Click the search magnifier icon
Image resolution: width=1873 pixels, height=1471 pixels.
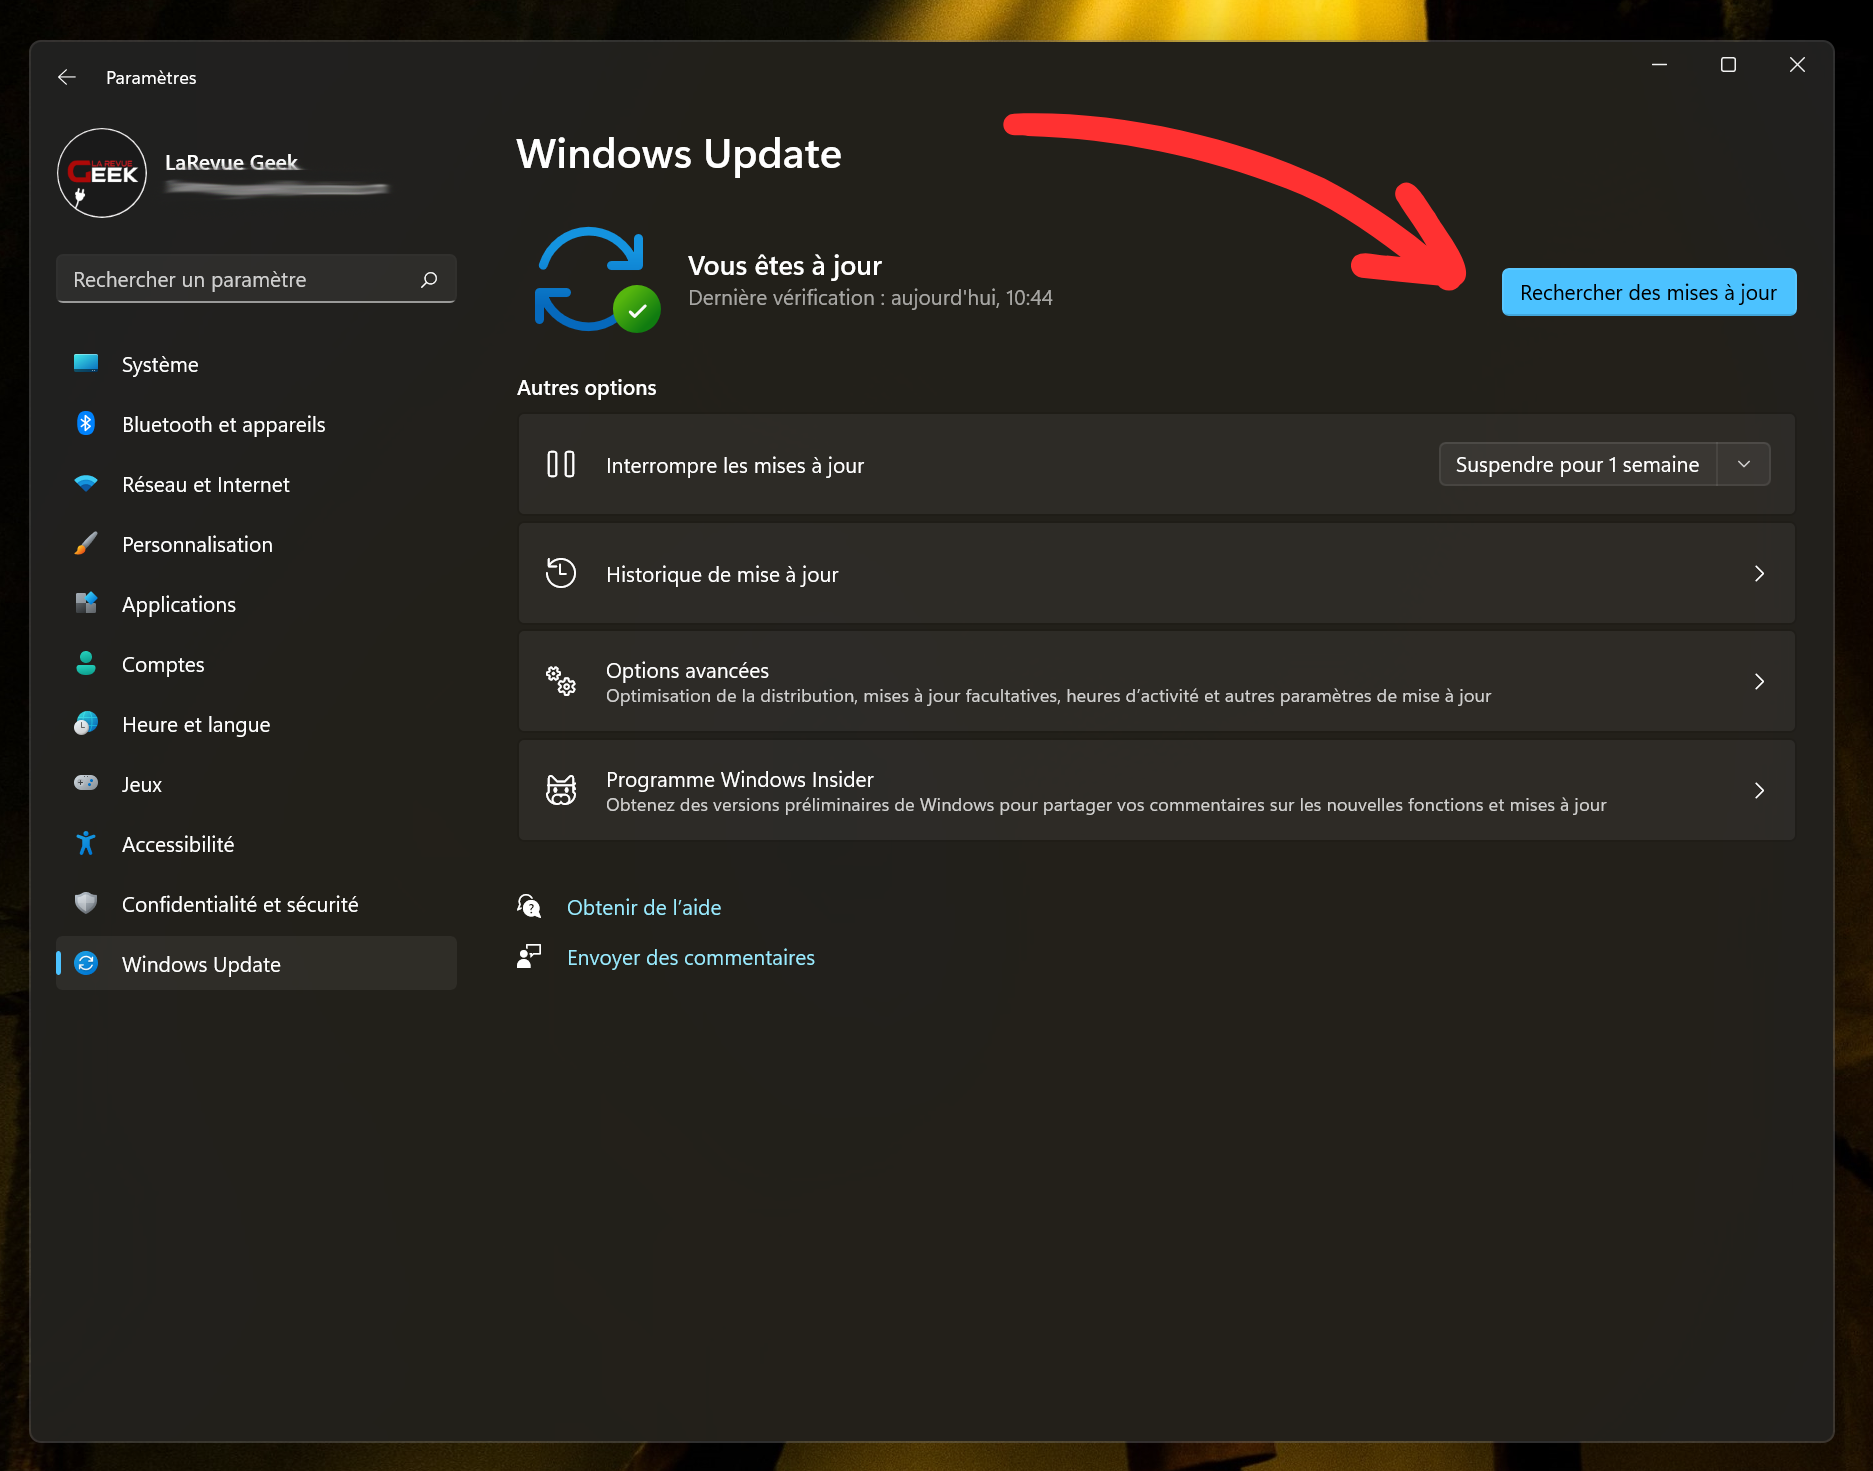click(429, 280)
